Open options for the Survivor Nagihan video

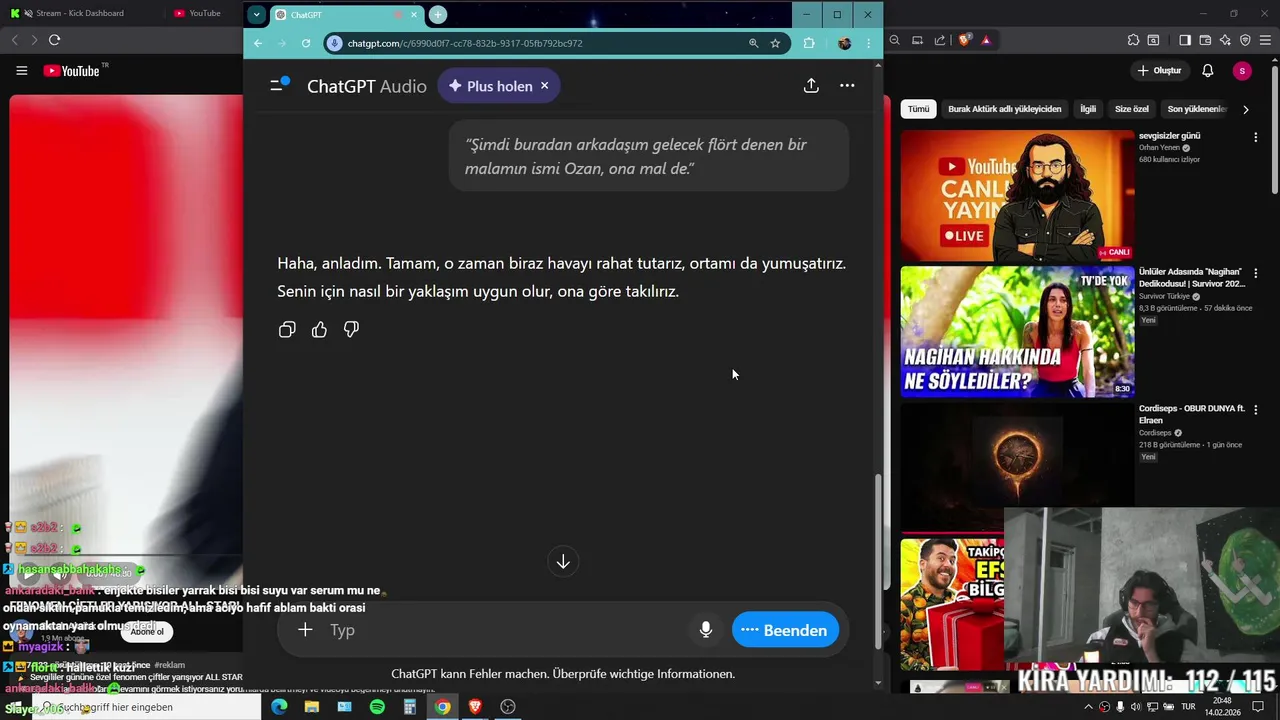point(1256,273)
